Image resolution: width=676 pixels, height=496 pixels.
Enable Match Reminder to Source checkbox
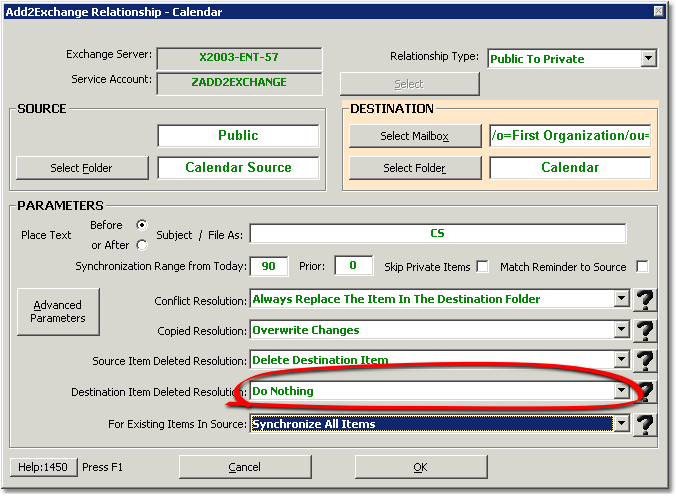click(642, 267)
